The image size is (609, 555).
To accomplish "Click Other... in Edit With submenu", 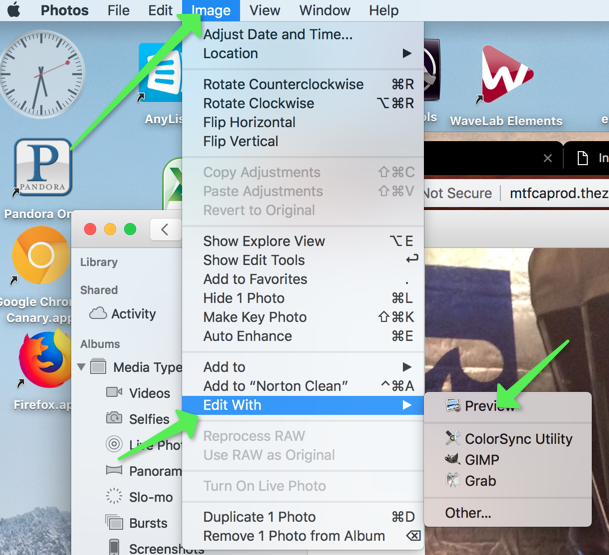I will [x=468, y=513].
